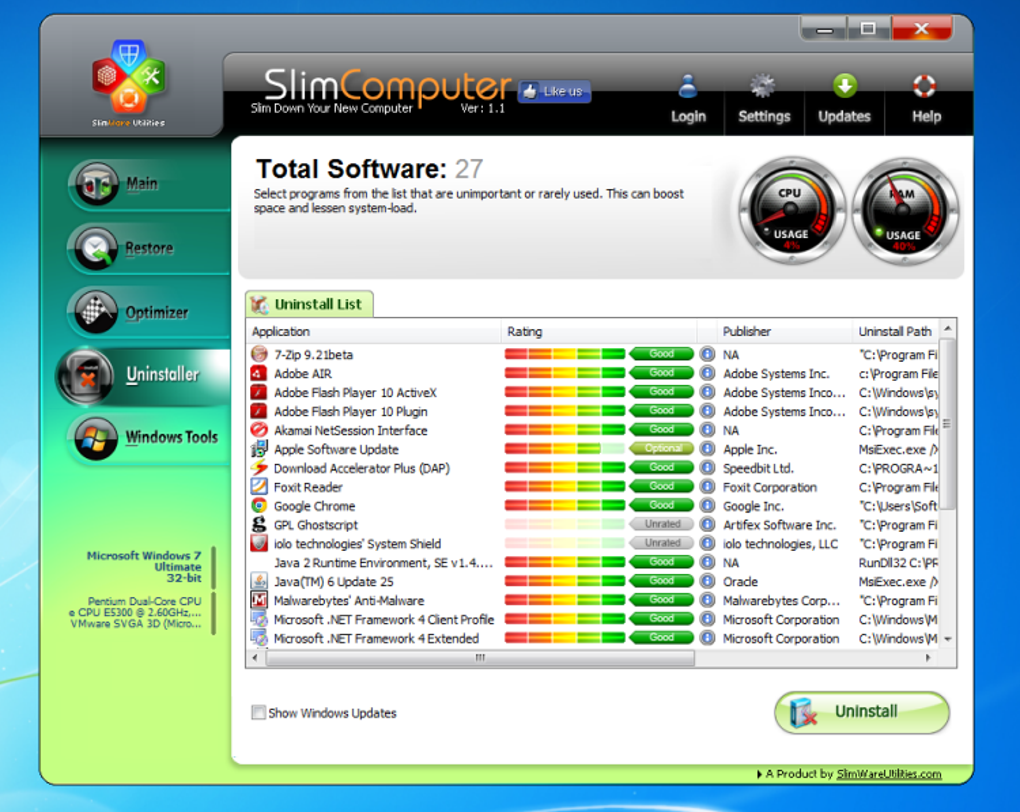Click info icon for Akamai NetSession Interface
Image resolution: width=1020 pixels, height=812 pixels.
[x=707, y=429]
